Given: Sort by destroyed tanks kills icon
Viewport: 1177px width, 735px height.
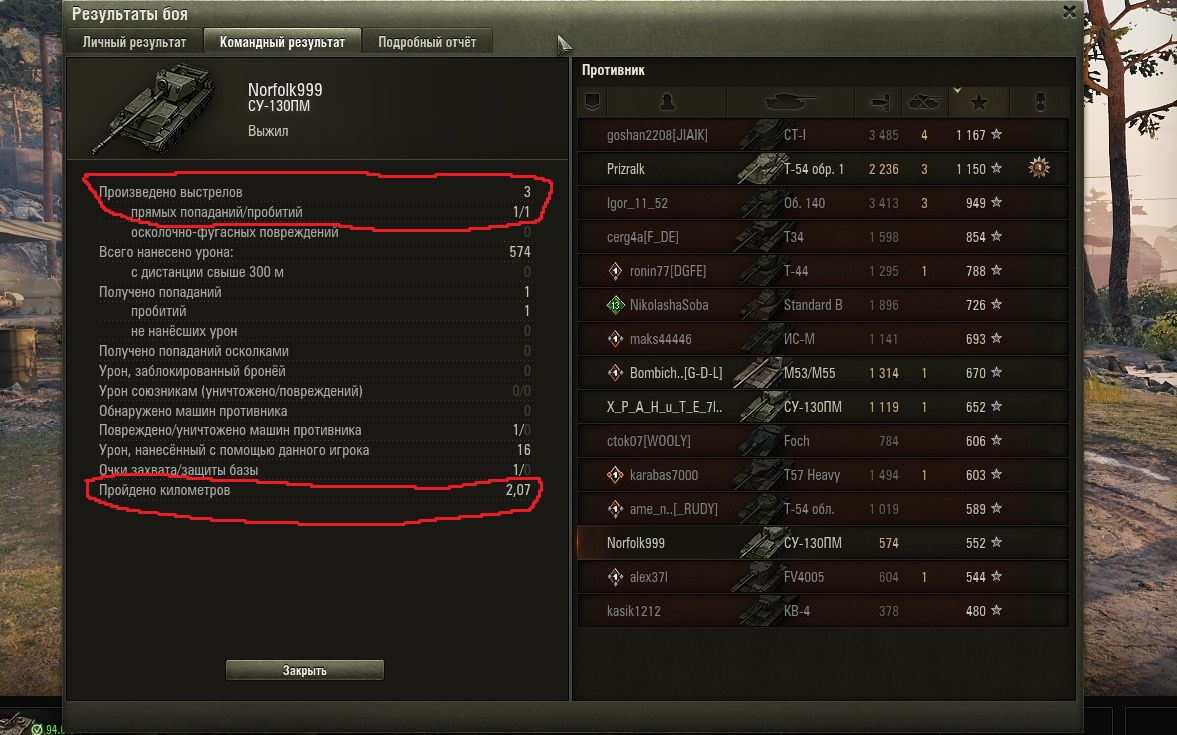Looking at the screenshot, I should pyautogui.click(x=924, y=101).
